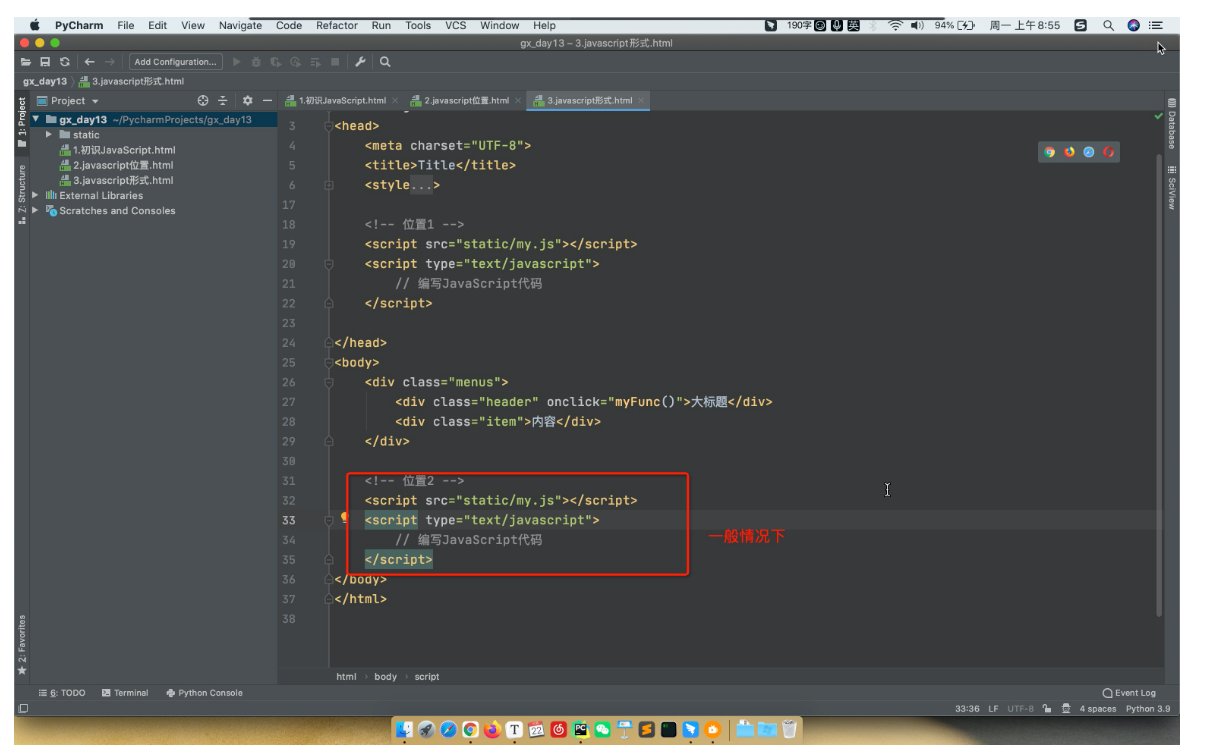Click the Open folder toolbar icon
The height and width of the screenshot is (747, 1218).
(26, 62)
